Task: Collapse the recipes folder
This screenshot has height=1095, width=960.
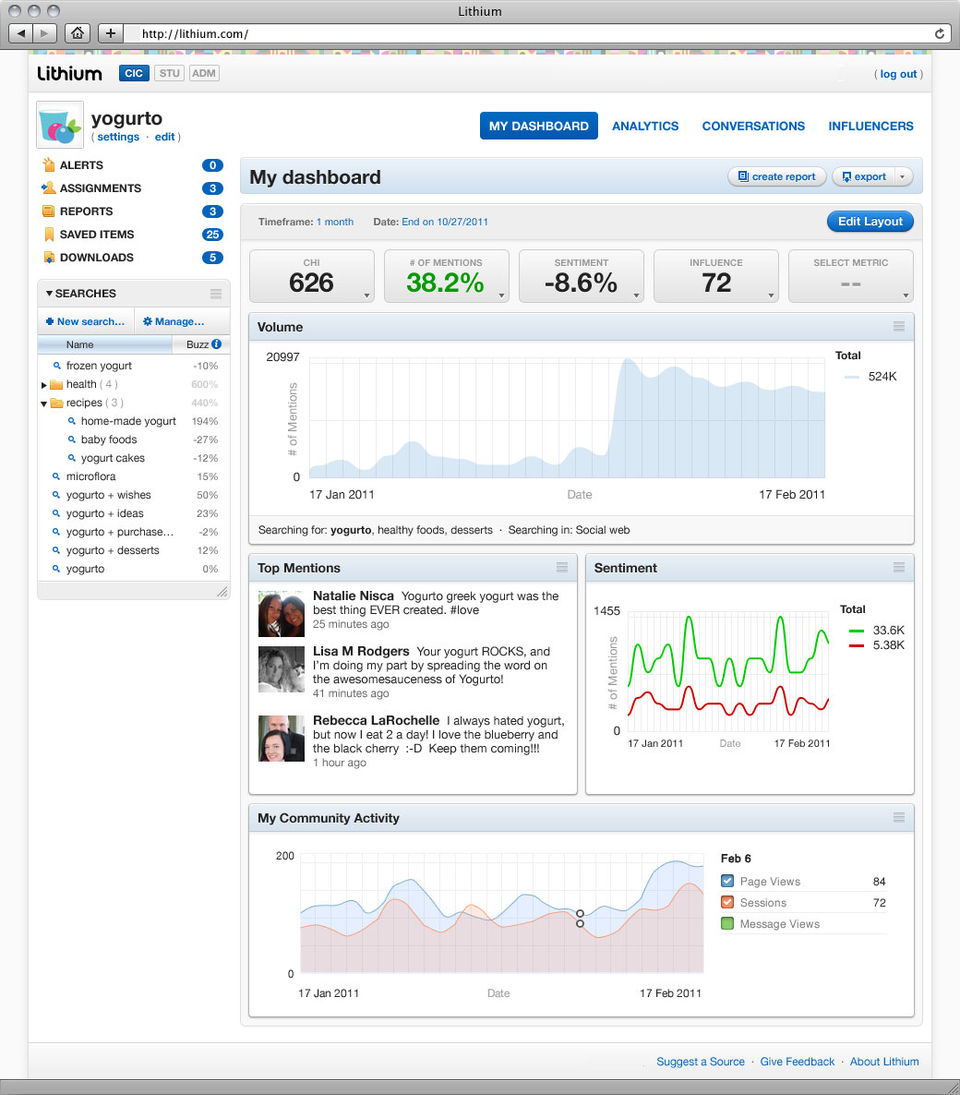Action: pyautogui.click(x=44, y=404)
